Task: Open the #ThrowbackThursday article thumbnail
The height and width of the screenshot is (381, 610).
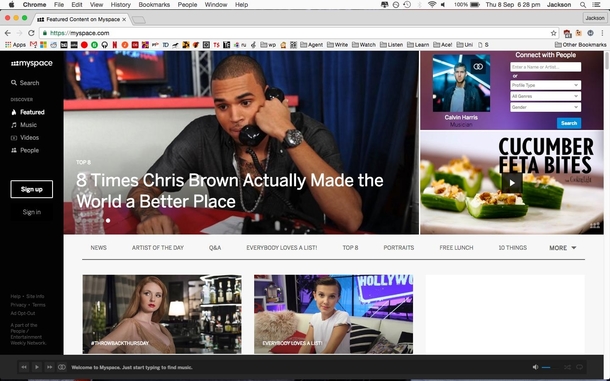Action: pos(162,314)
